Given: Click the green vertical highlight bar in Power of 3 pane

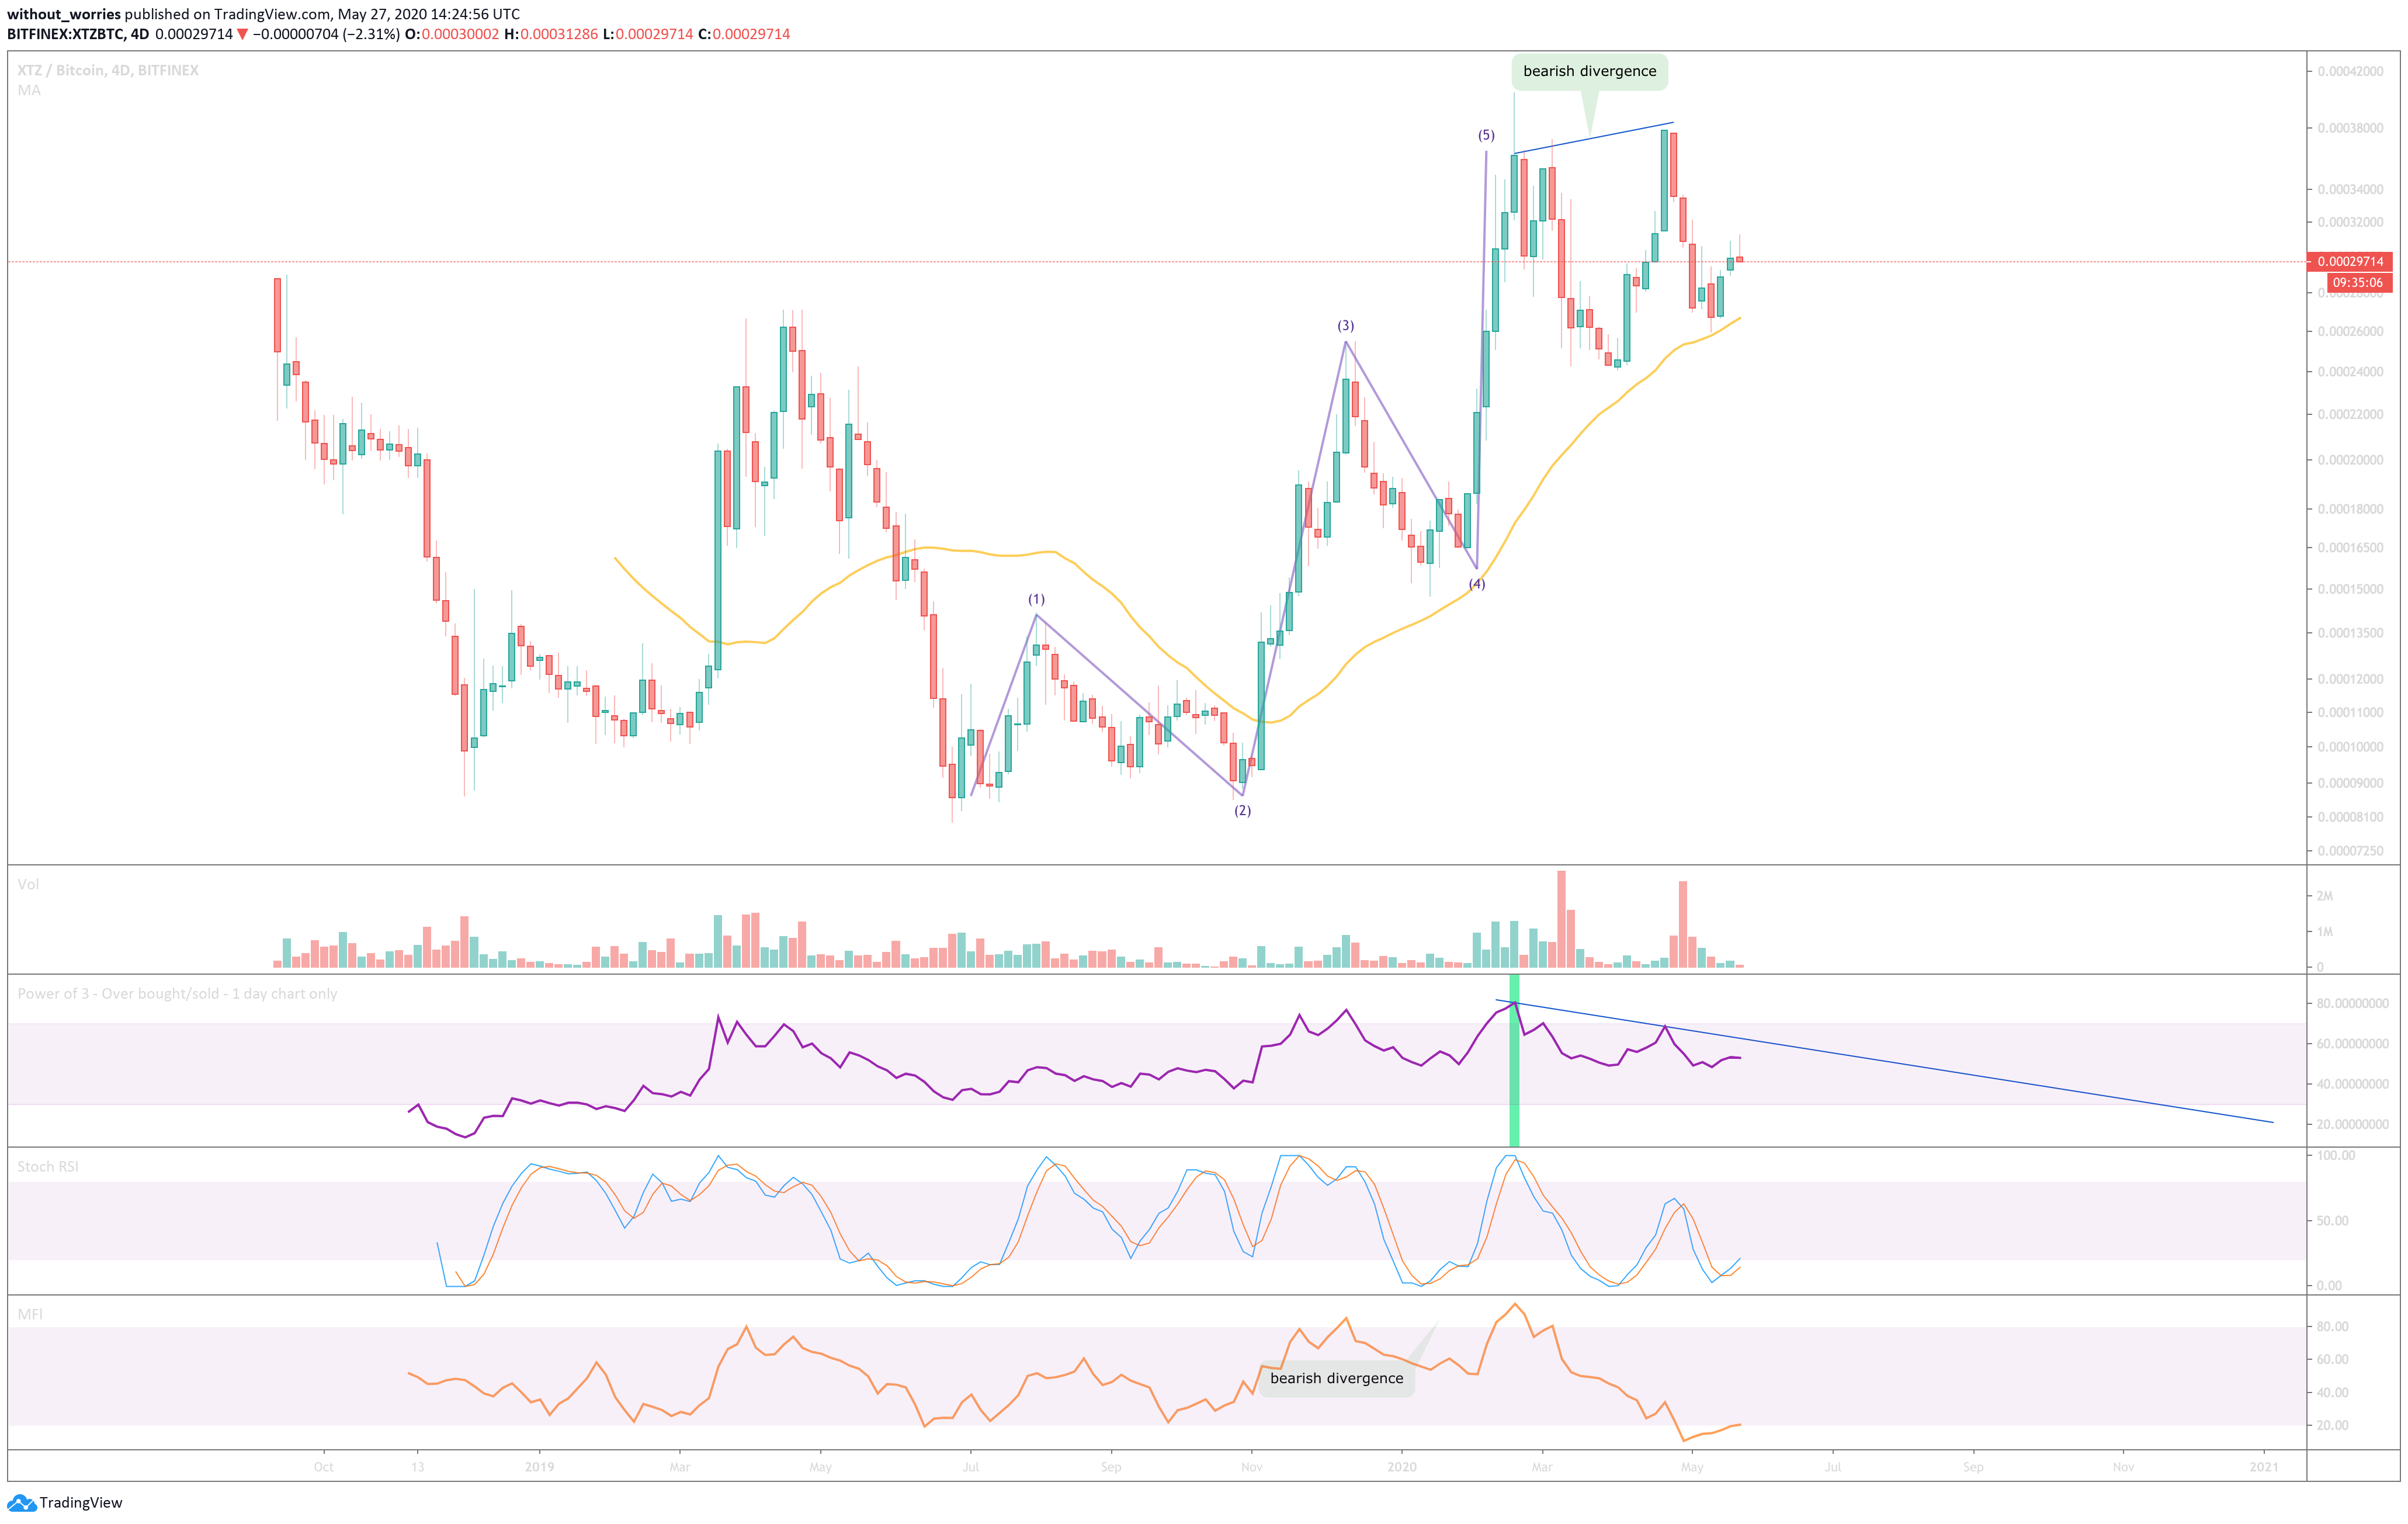Looking at the screenshot, I should coord(1514,1060).
